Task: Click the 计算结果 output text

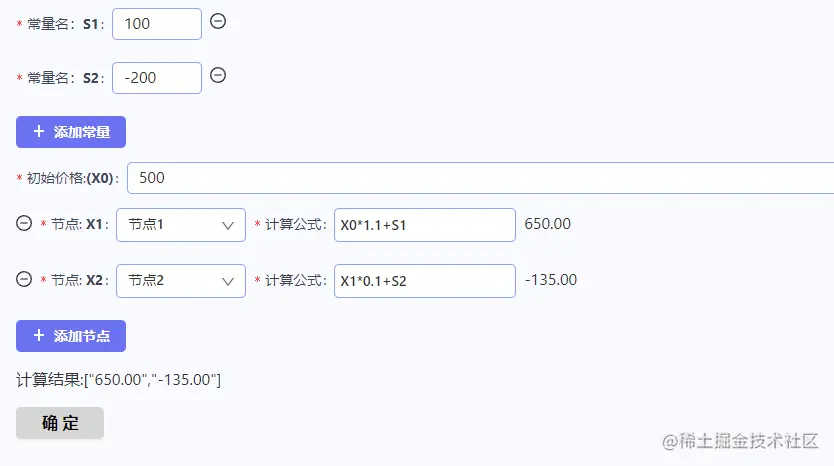Action: 119,380
